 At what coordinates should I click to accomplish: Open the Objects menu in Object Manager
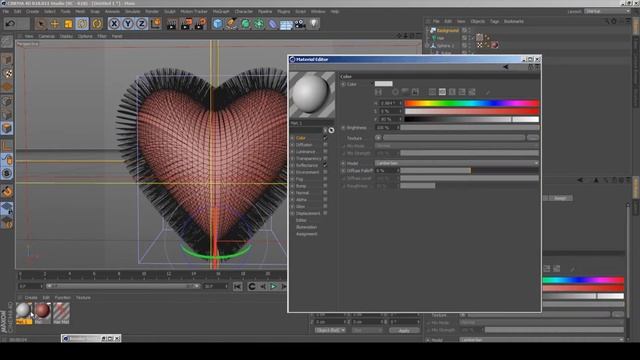coord(478,21)
